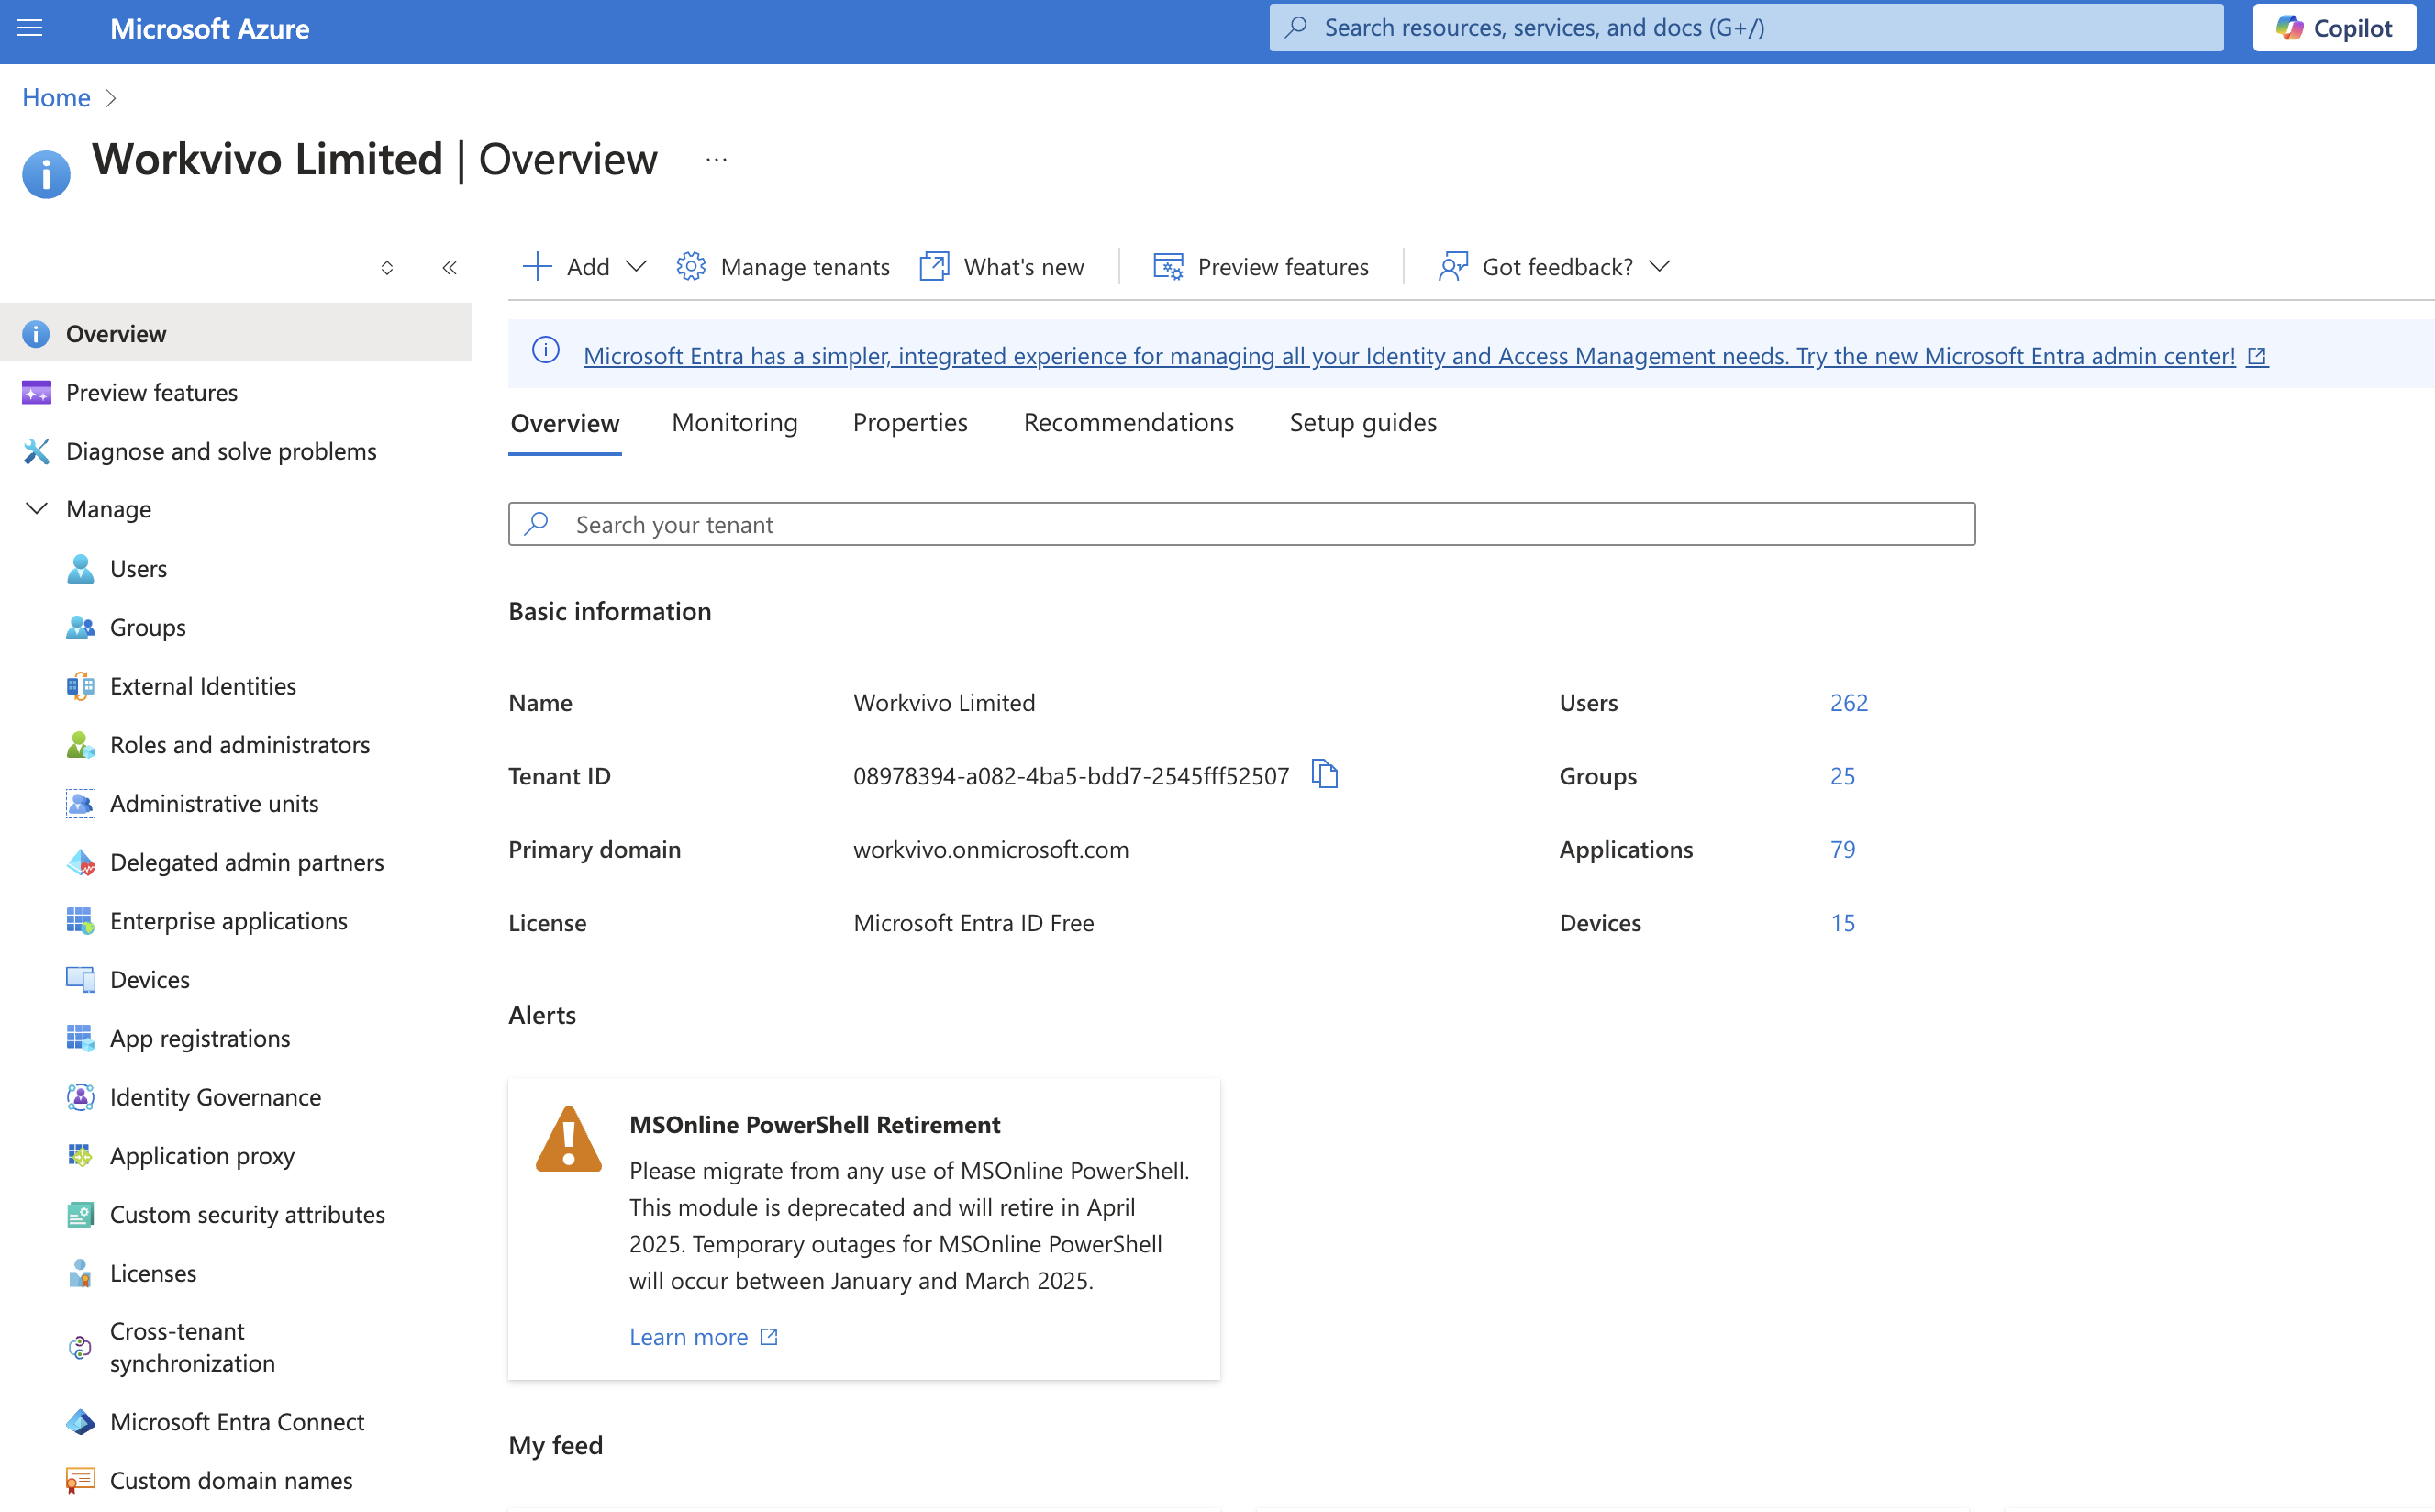This screenshot has width=2435, height=1512.
Task: Open Cross-tenant synchronization icon
Action: tap(80, 1347)
